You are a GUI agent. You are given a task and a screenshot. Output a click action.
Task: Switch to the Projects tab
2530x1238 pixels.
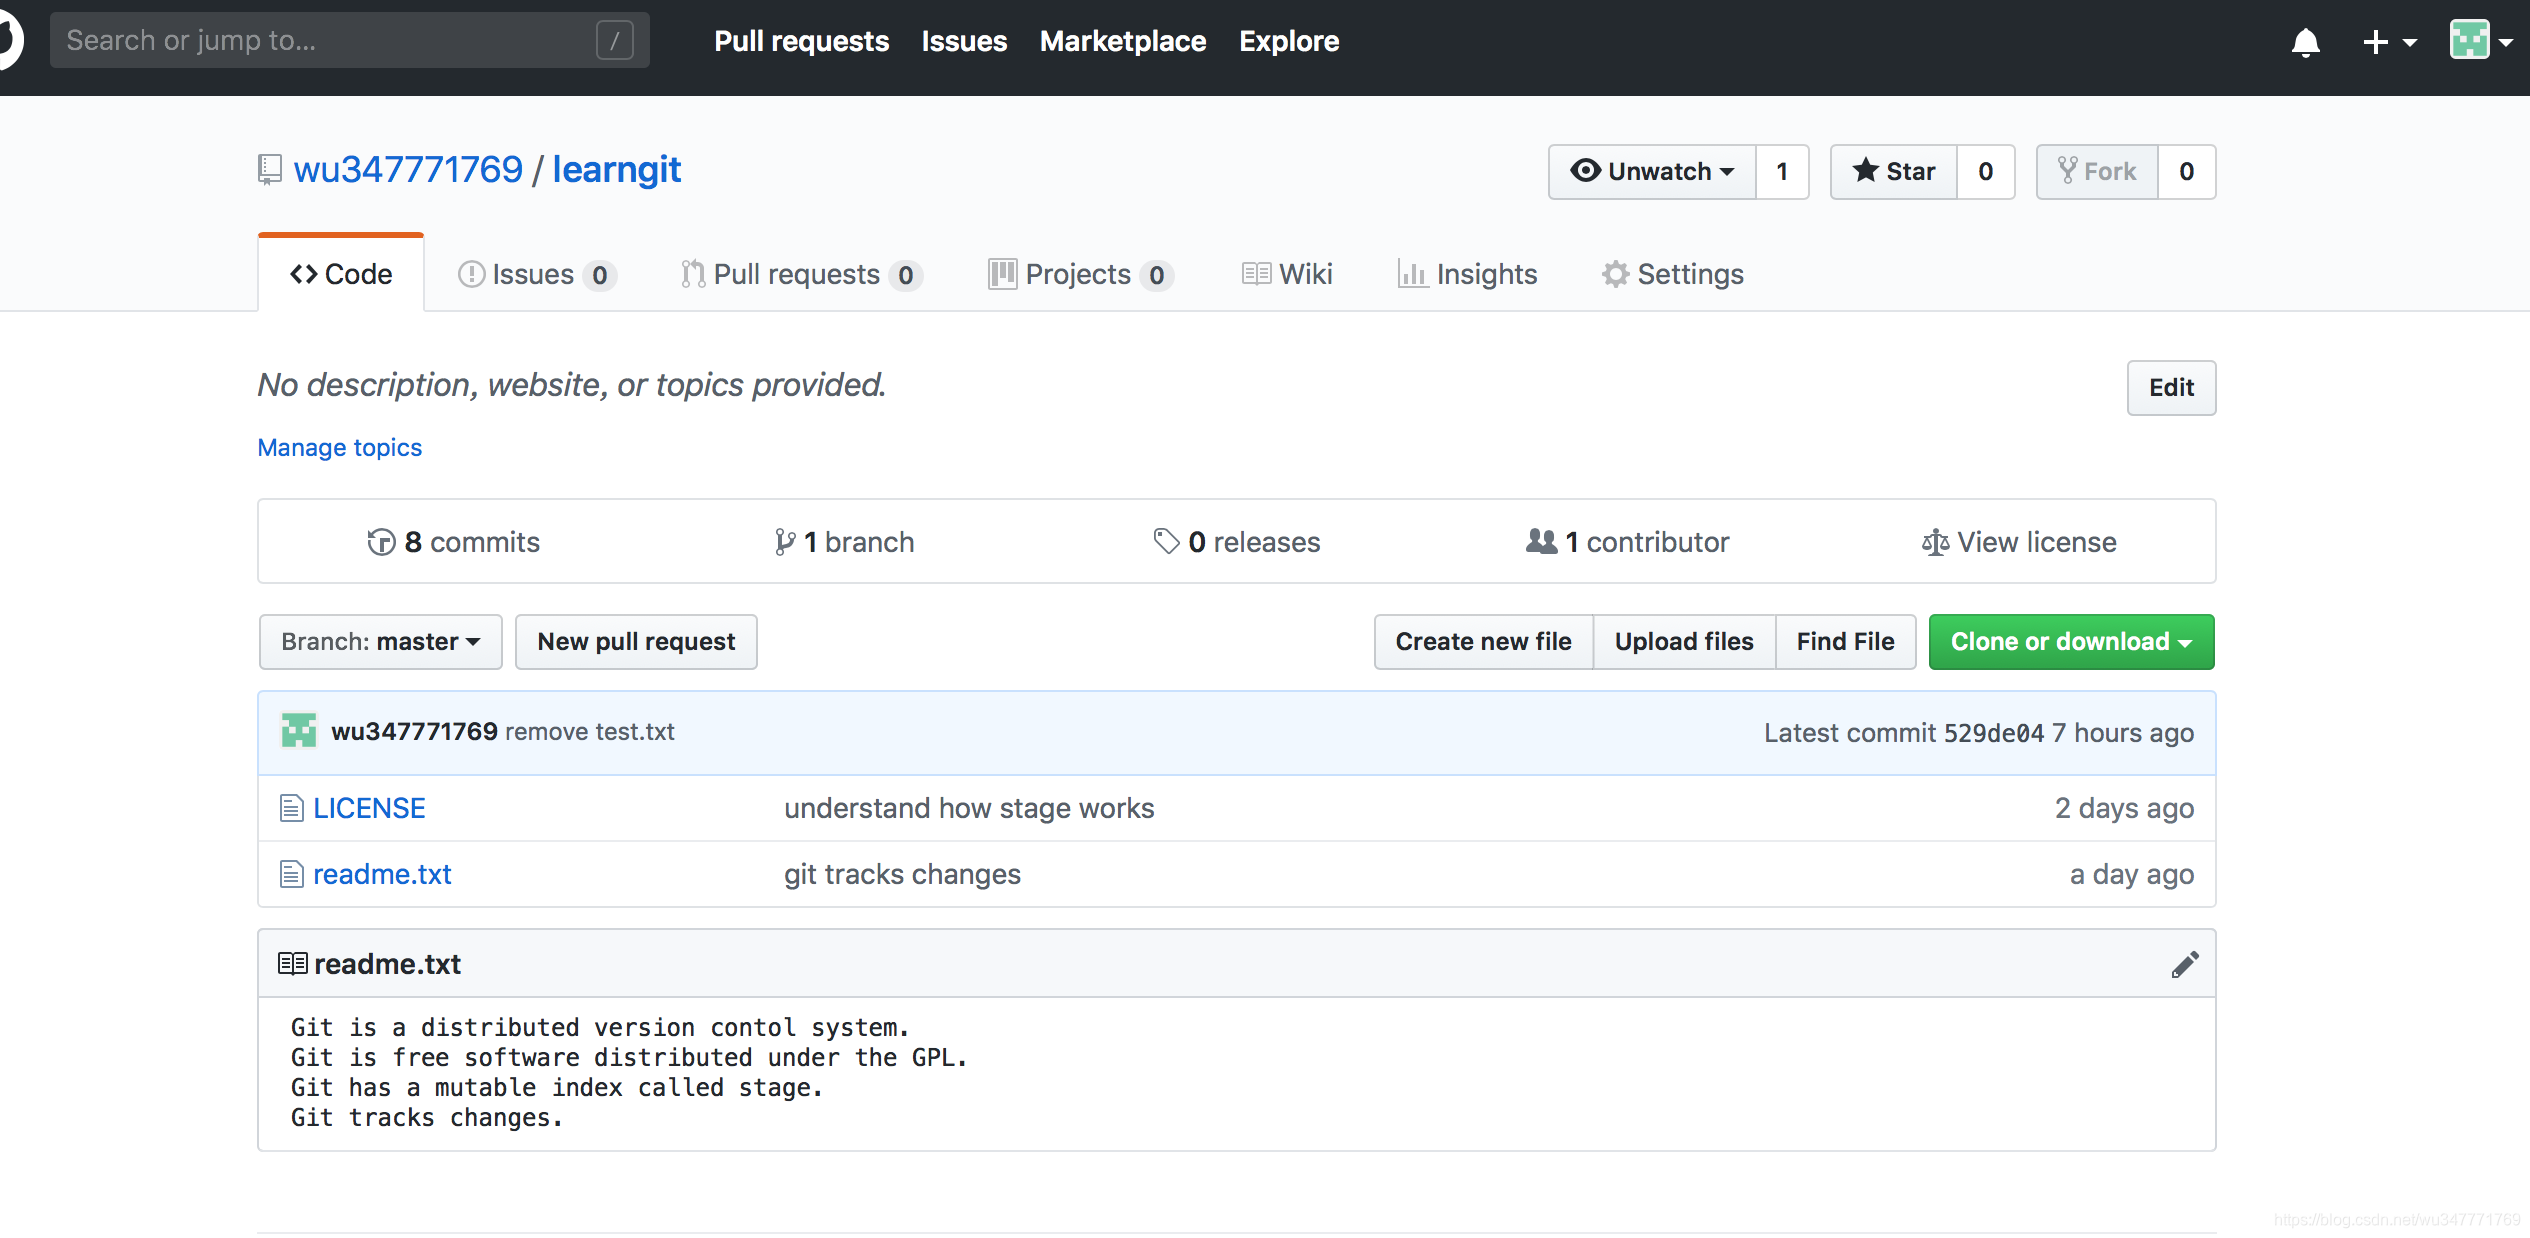1081,274
